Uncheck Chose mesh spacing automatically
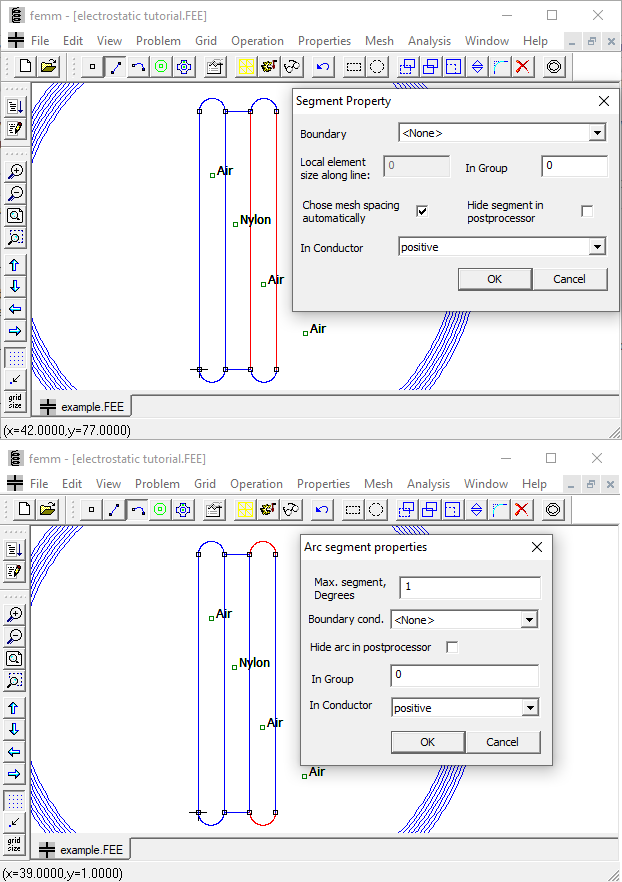Image resolution: width=622 pixels, height=882 pixels. 422,211
